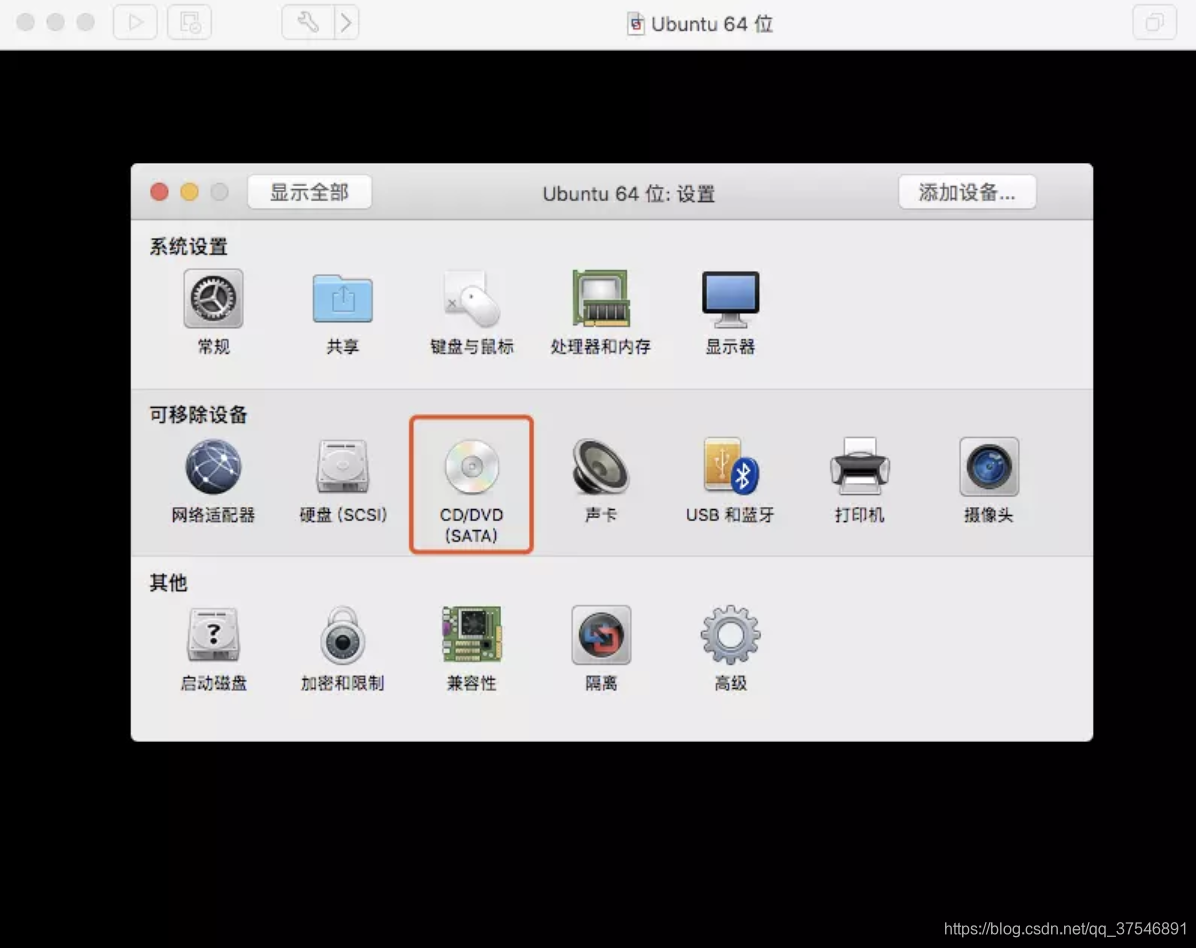This screenshot has height=948, width=1196.
Task: Open the CD/DVD (SATA) disc icon
Action: pyautogui.click(x=471, y=467)
